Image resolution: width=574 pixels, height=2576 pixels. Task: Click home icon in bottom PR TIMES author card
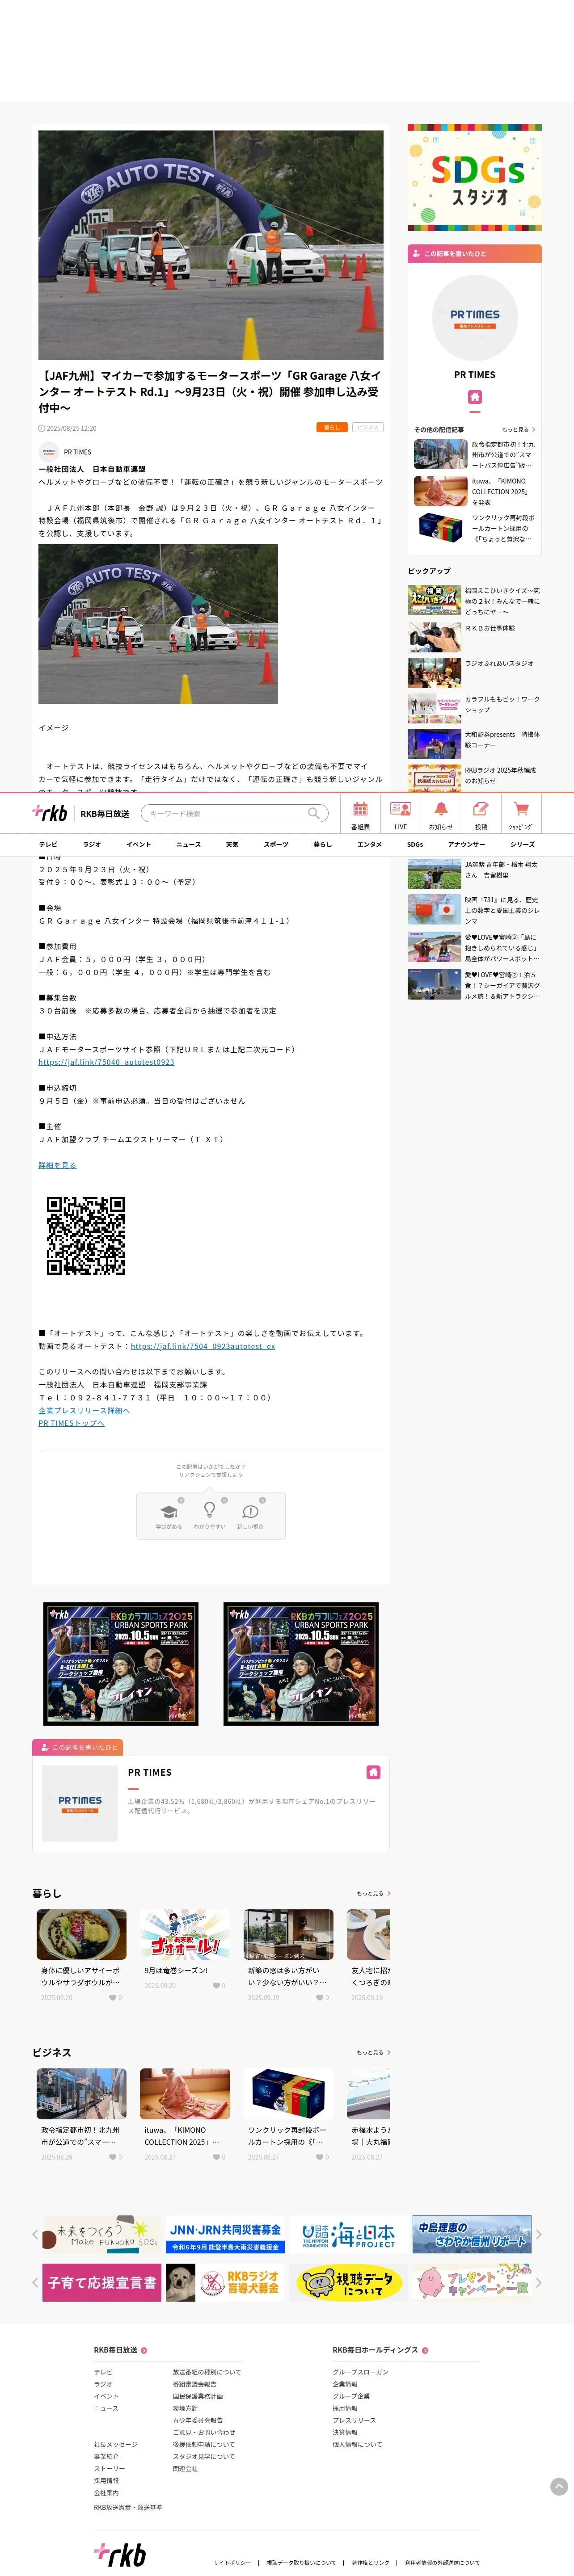coord(373,1772)
